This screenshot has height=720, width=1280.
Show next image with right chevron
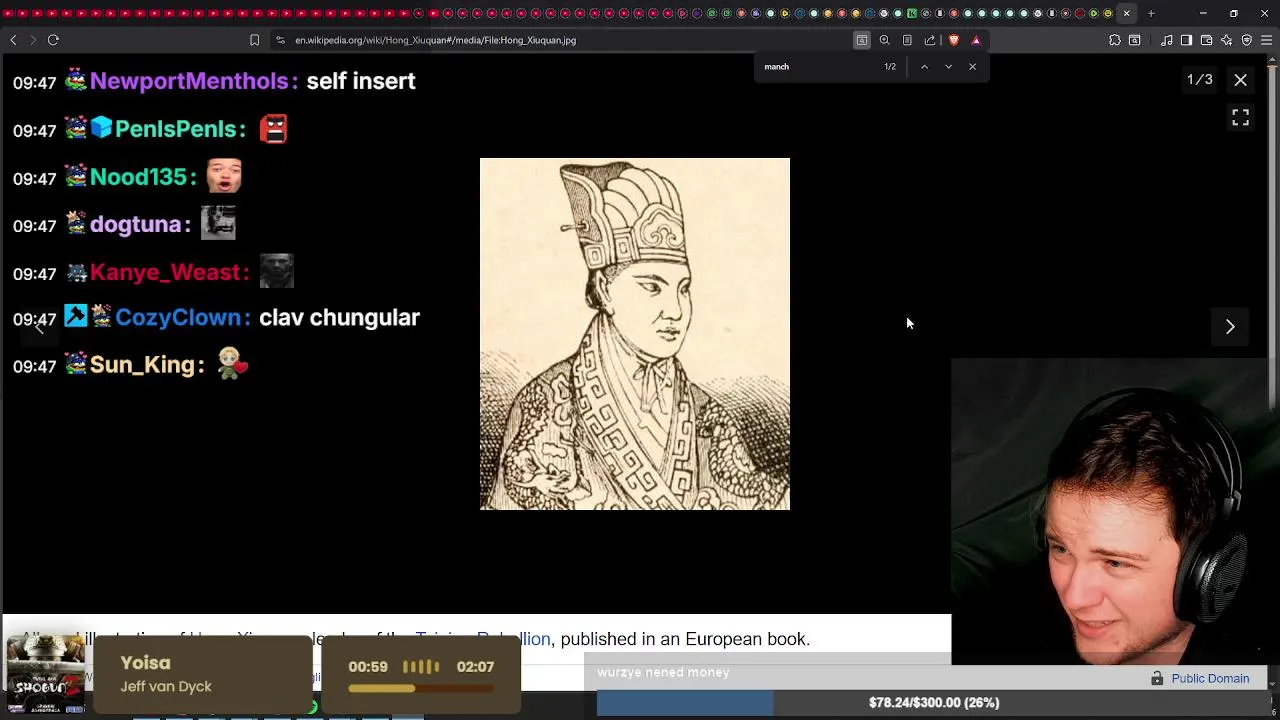click(1230, 327)
